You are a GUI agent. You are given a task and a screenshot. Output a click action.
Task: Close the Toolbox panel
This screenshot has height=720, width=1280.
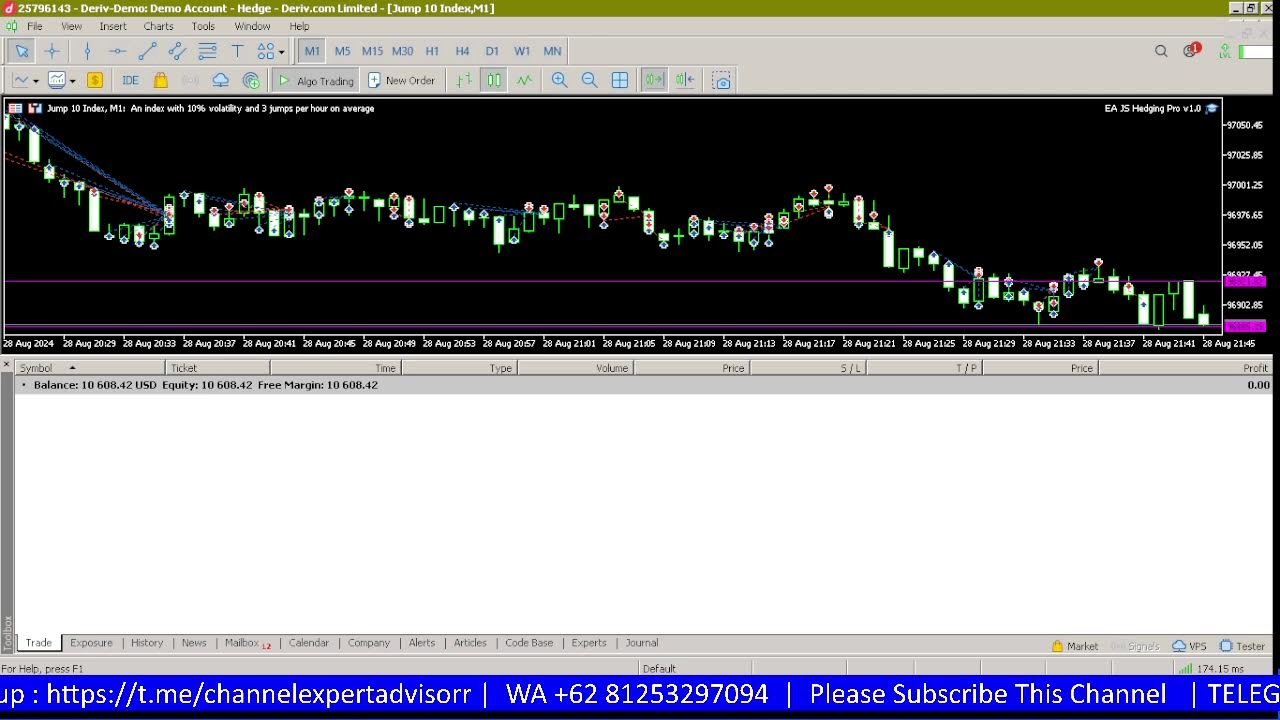tap(7, 365)
